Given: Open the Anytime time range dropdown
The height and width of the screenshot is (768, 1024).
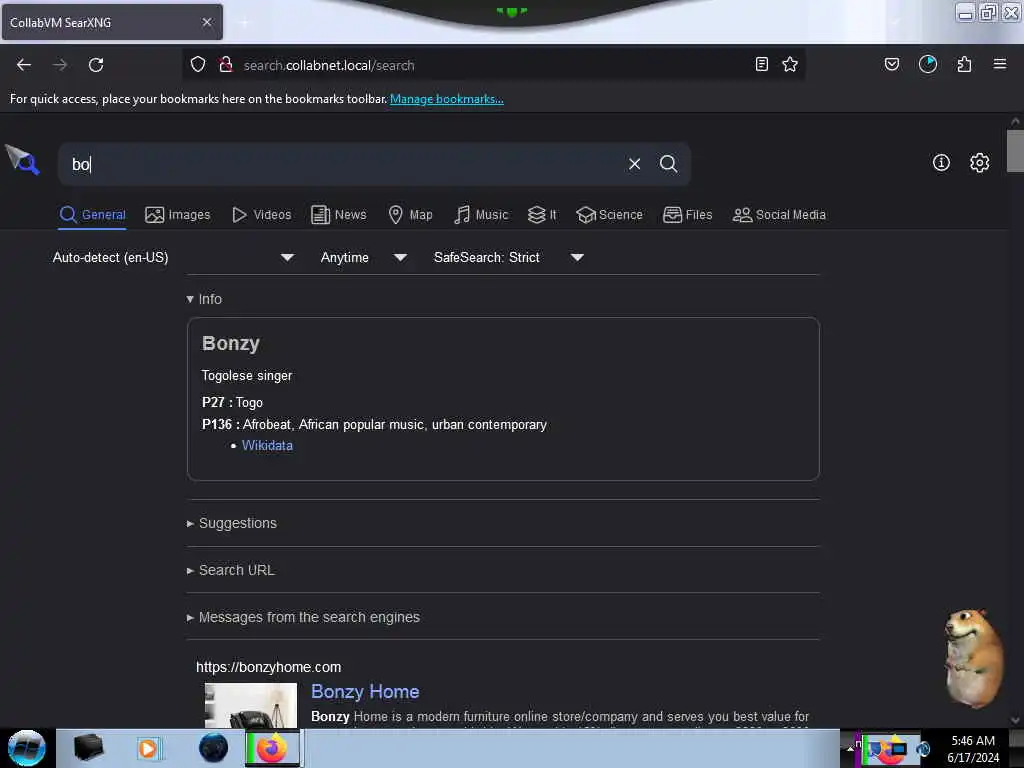Looking at the screenshot, I should pos(364,257).
